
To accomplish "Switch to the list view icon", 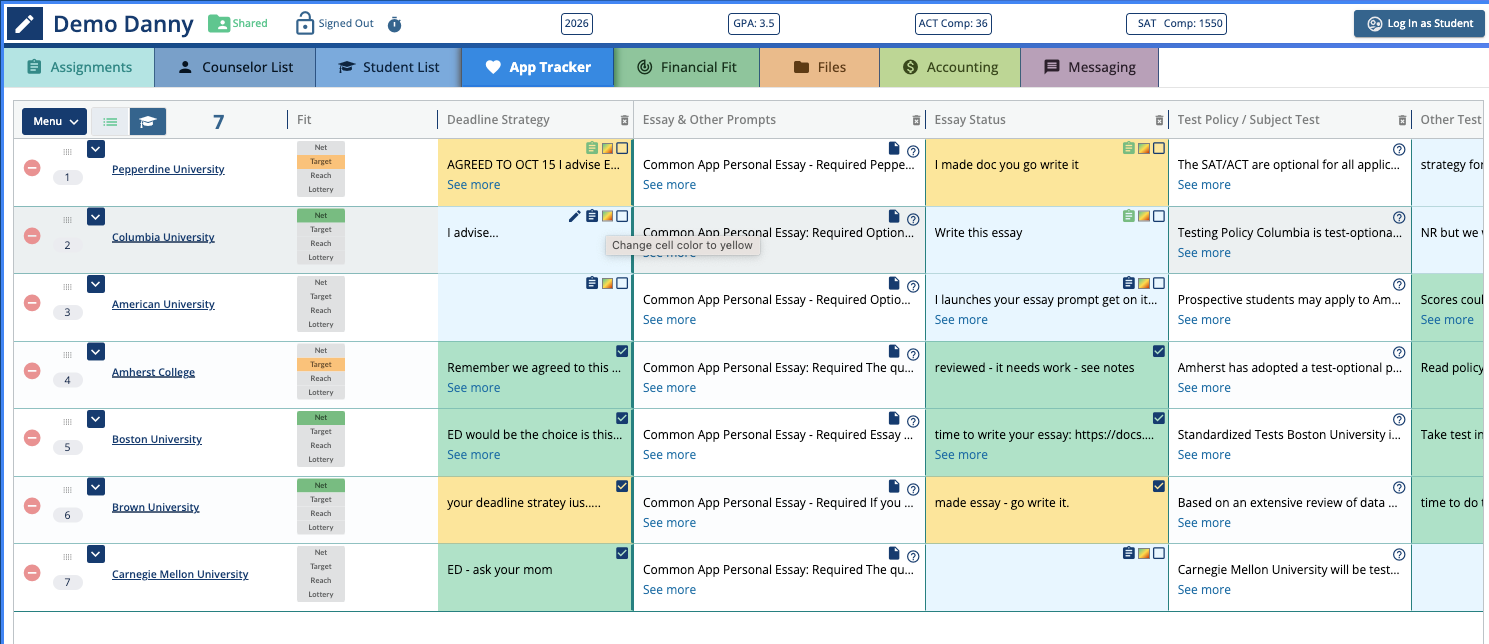I will tap(110, 122).
